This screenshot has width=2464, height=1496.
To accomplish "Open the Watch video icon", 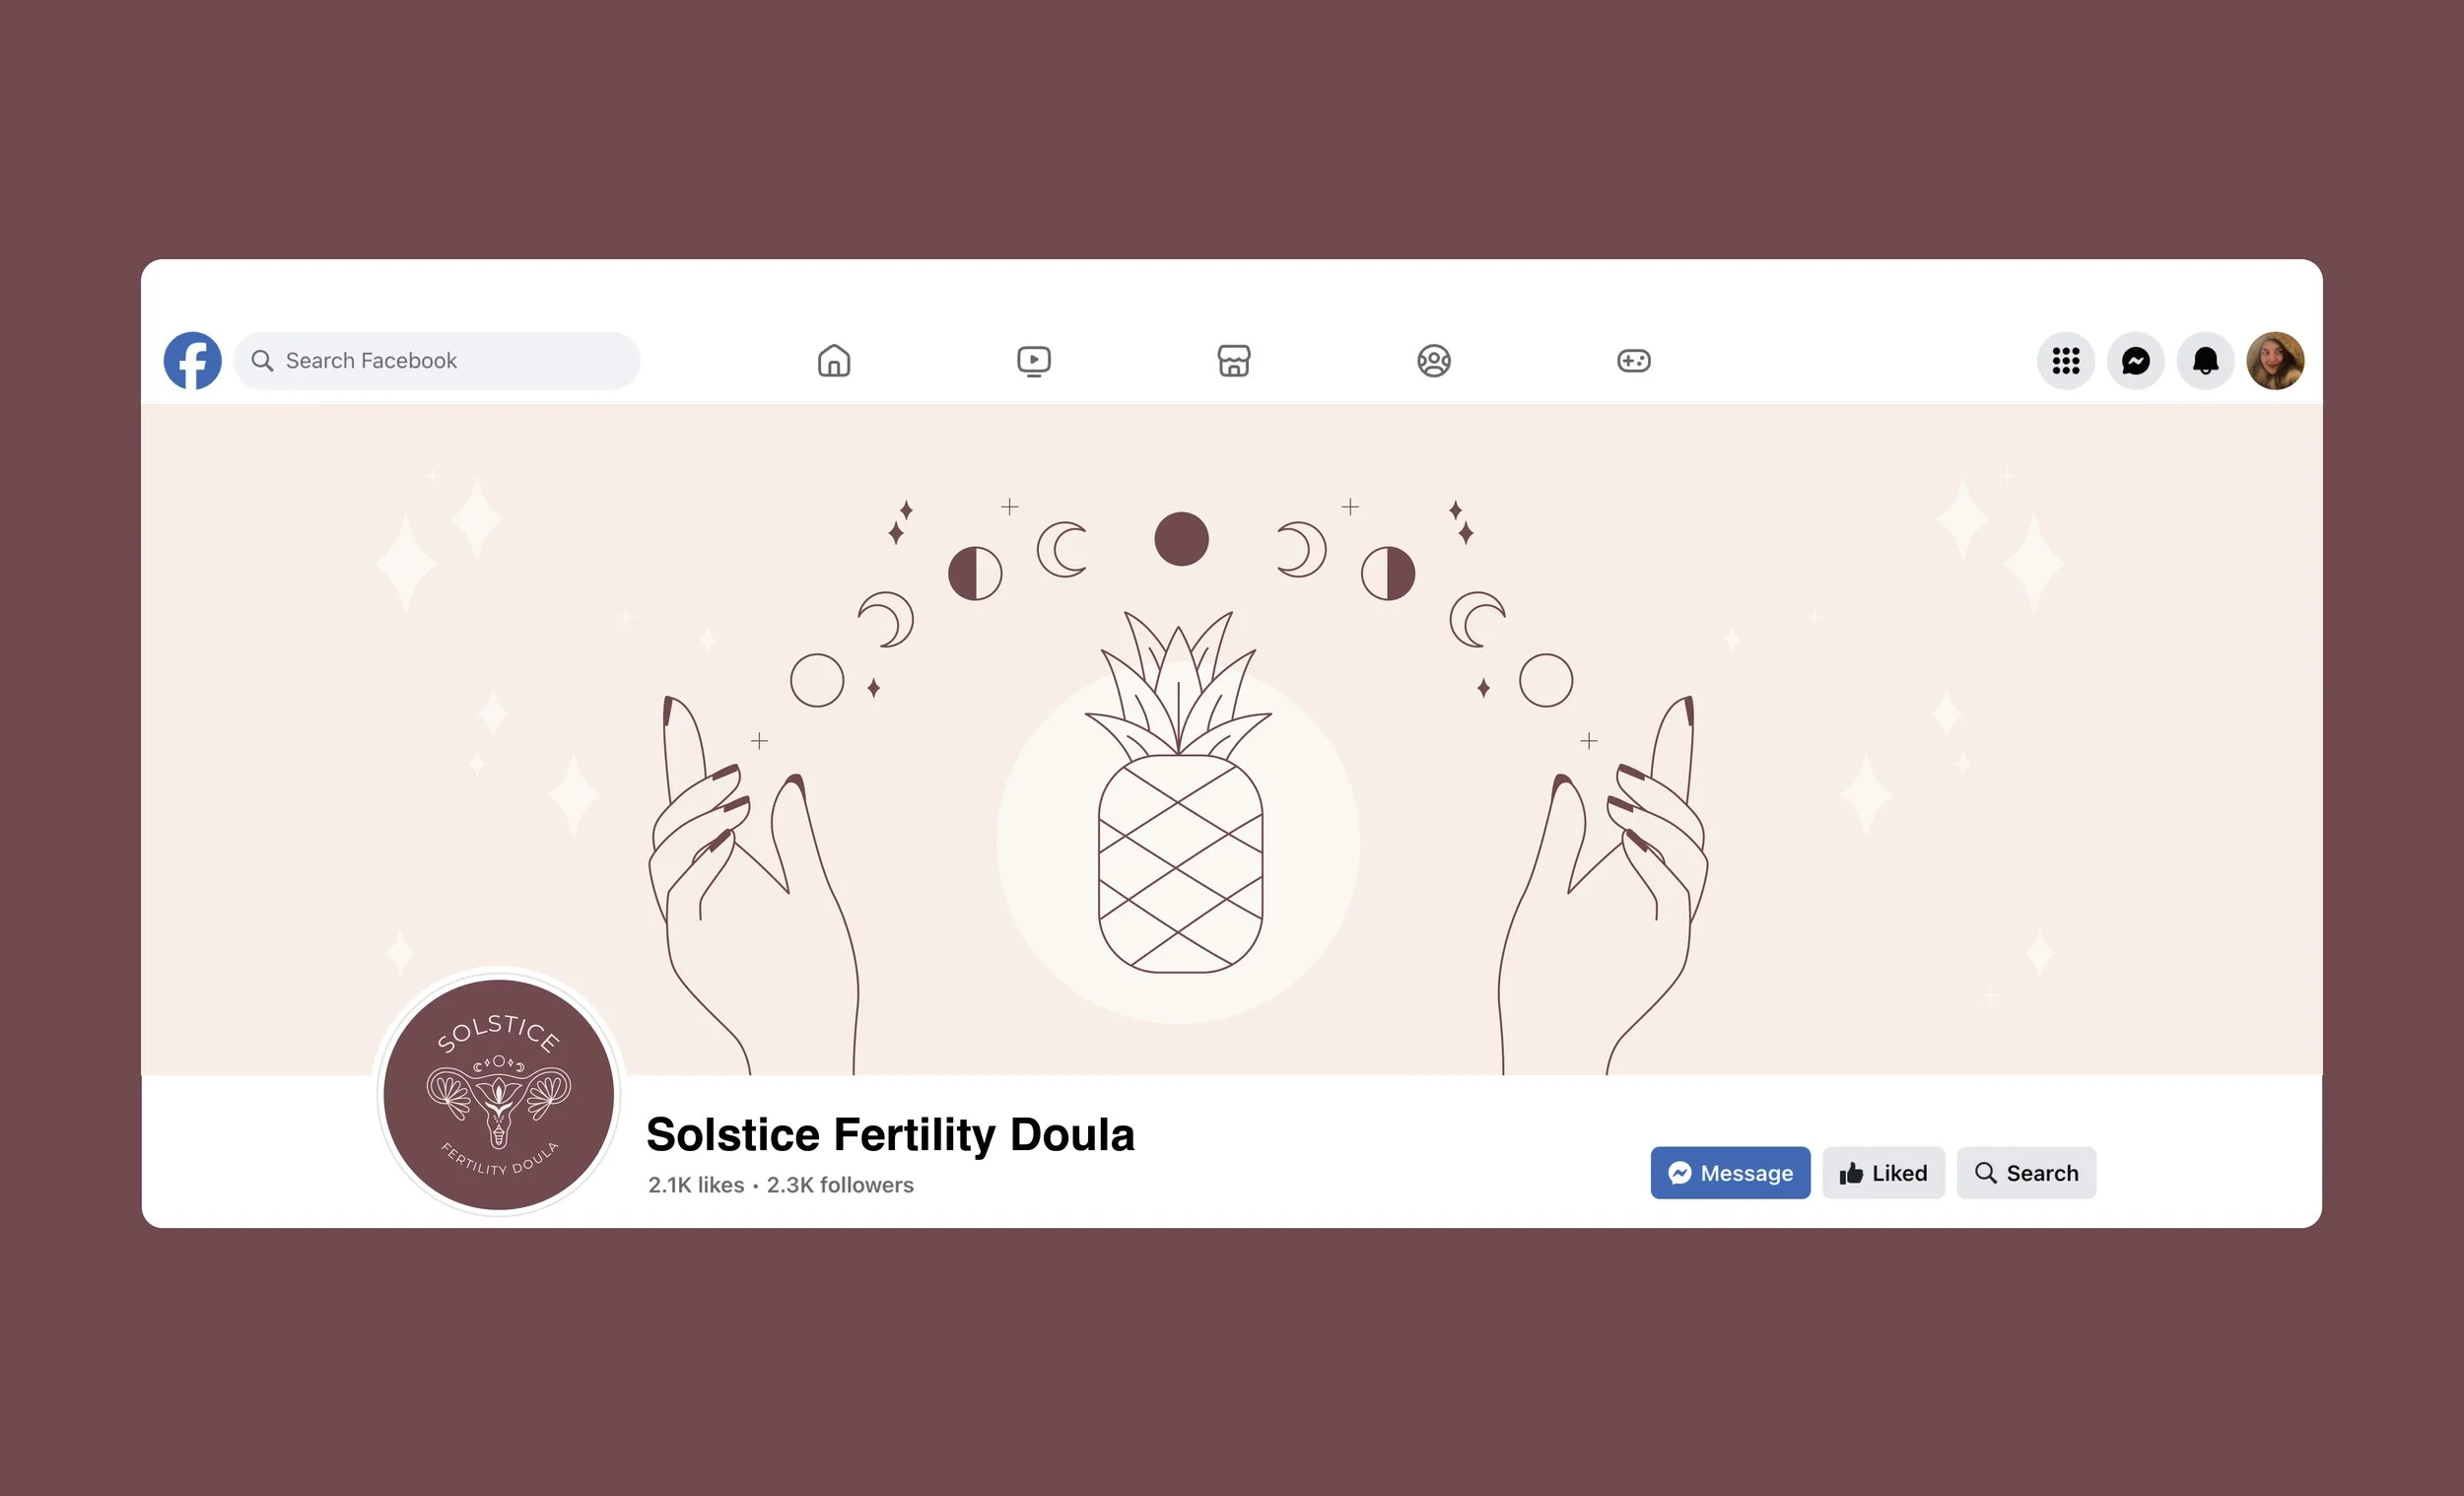I will 1034,361.
